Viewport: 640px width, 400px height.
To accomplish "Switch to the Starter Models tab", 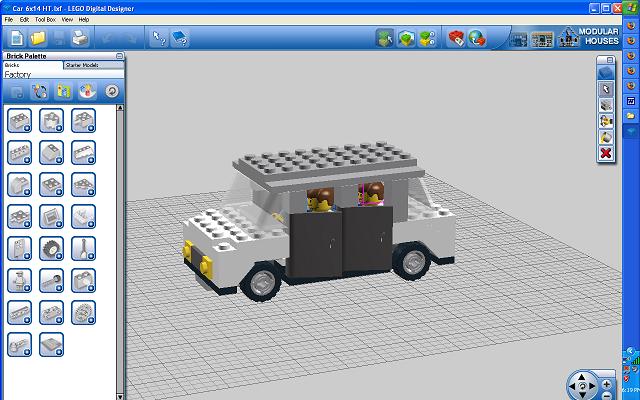I will [94, 65].
